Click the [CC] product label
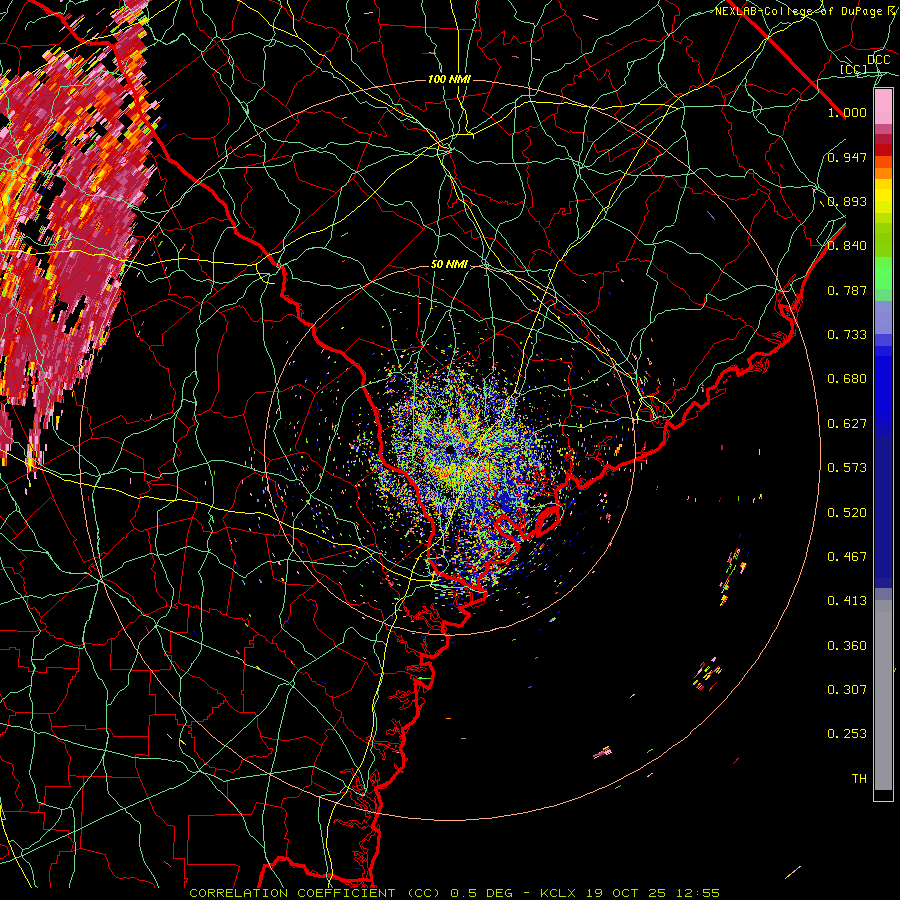Viewport: 900px width, 900px height. [x=854, y=70]
